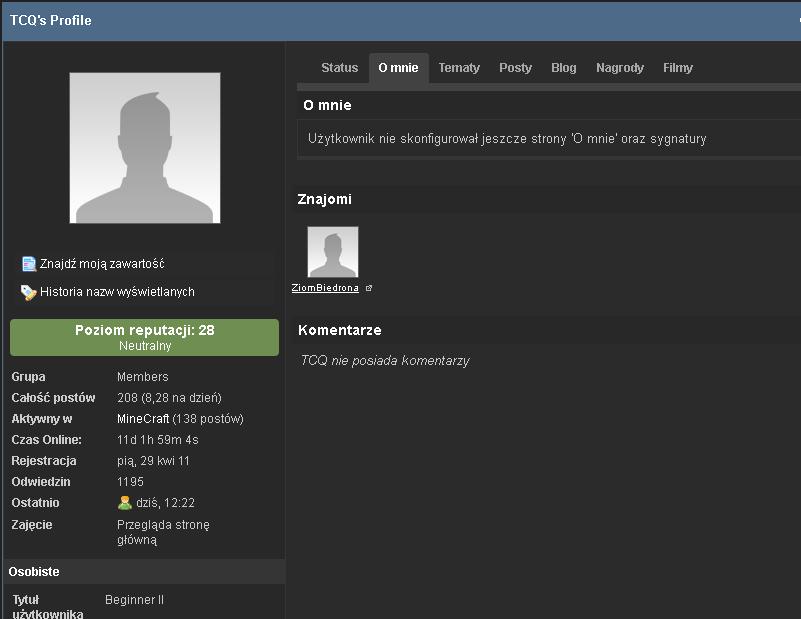Click the '208 (8,28 na dzień)' post count
This screenshot has height=619, width=801.
tap(169, 398)
